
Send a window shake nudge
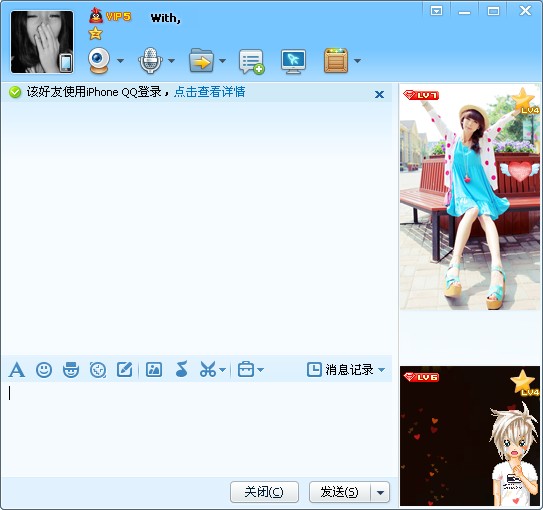[x=98, y=370]
